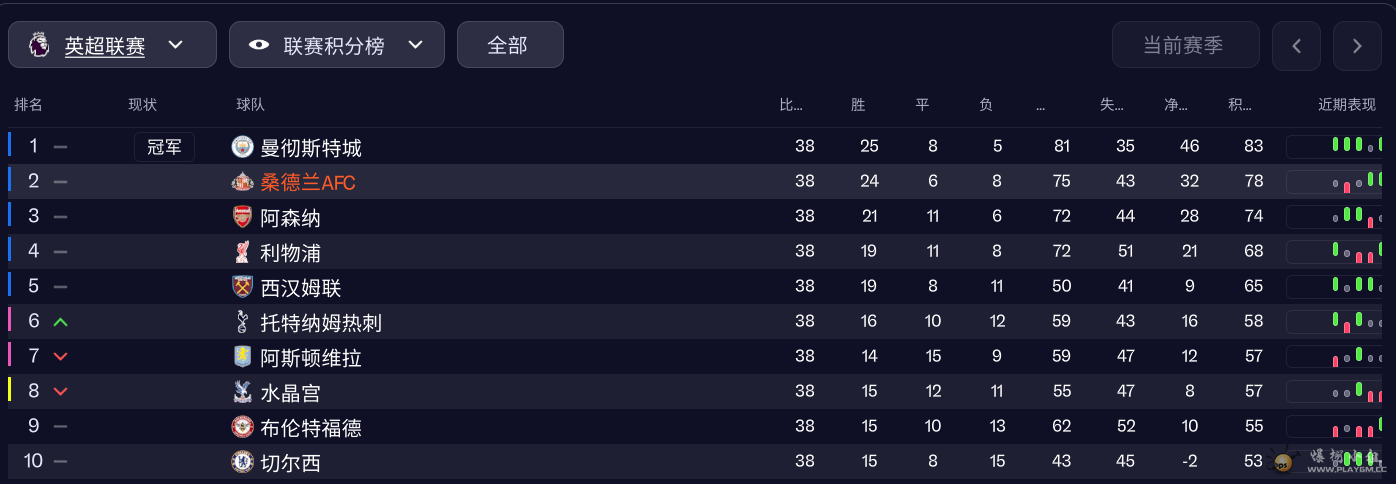Click the eye icon in 联赛积分榜 selector
Screen dimensions: 1396x484
tap(259, 45)
